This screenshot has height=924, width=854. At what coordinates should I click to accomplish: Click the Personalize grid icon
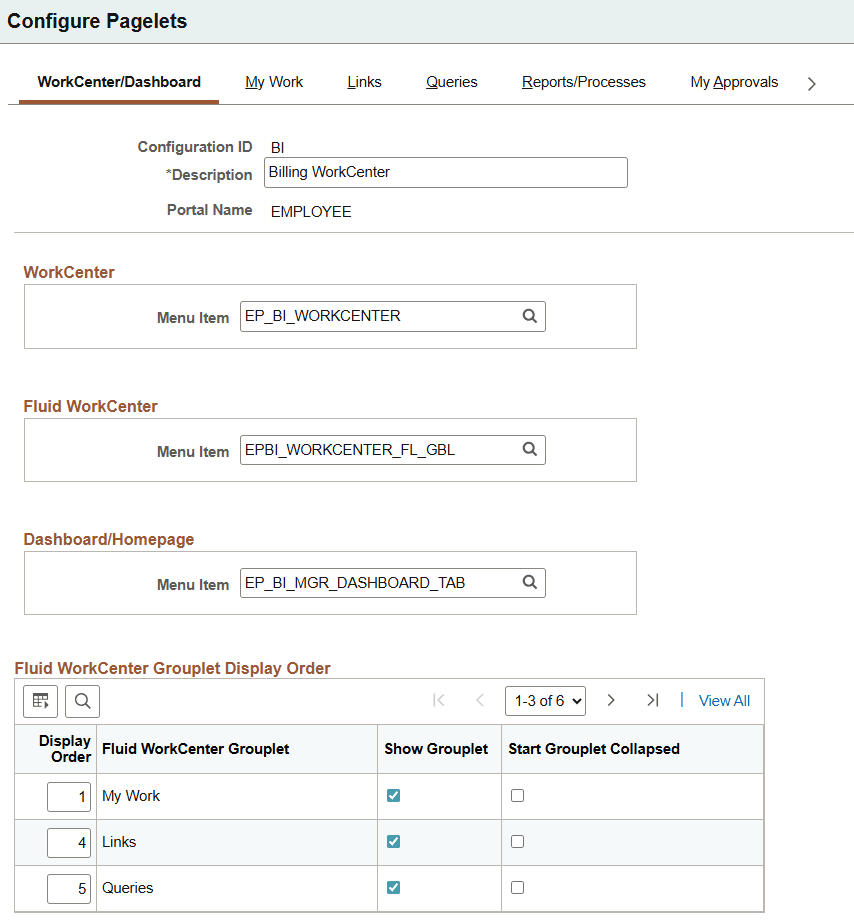(40, 701)
